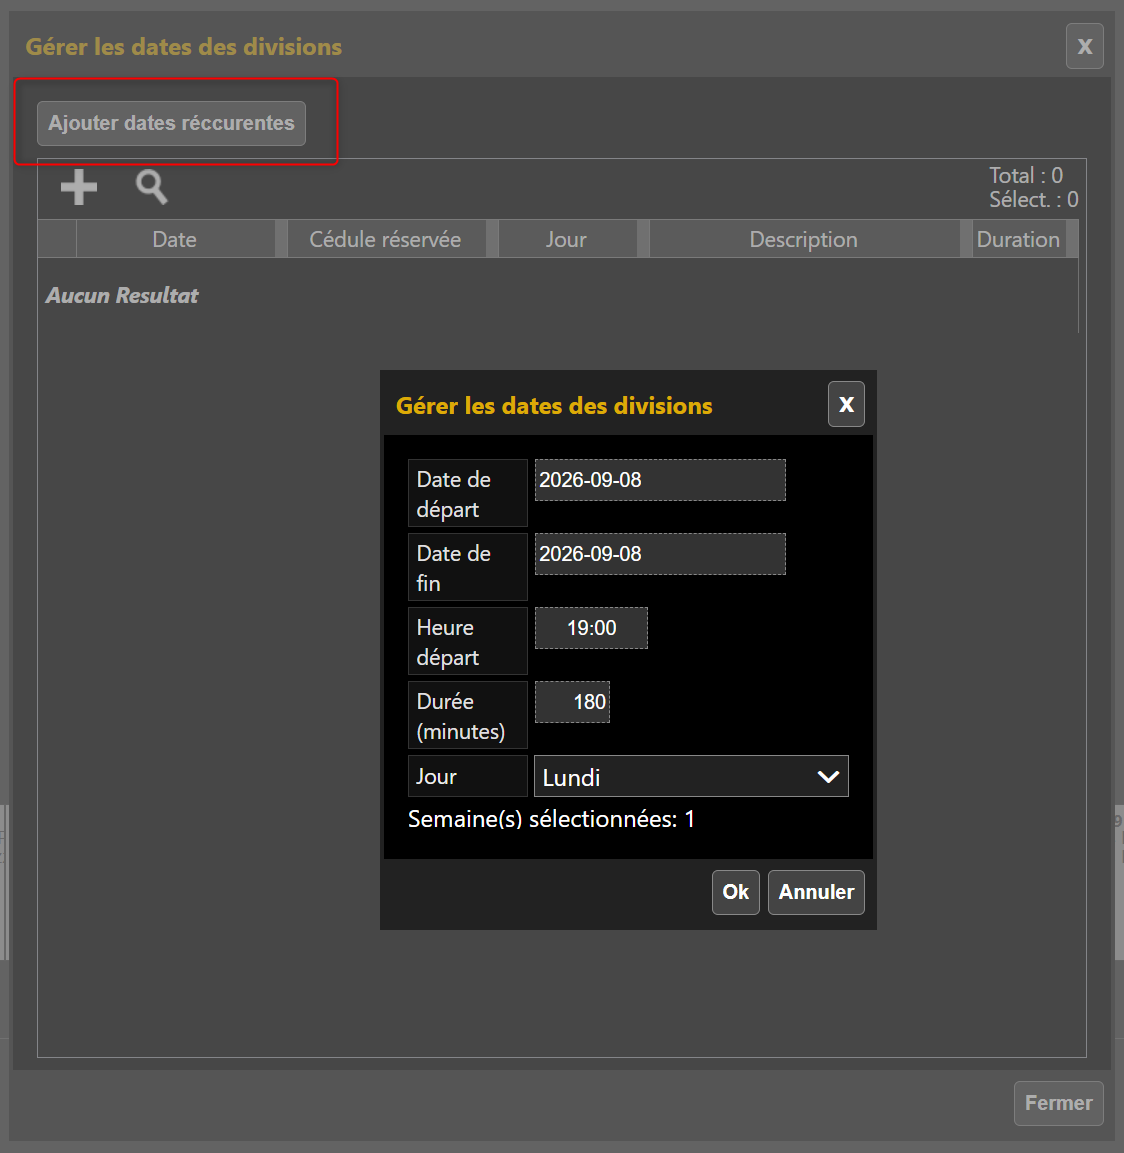Select the Heure départ time field
The image size is (1124, 1153).
coord(591,628)
